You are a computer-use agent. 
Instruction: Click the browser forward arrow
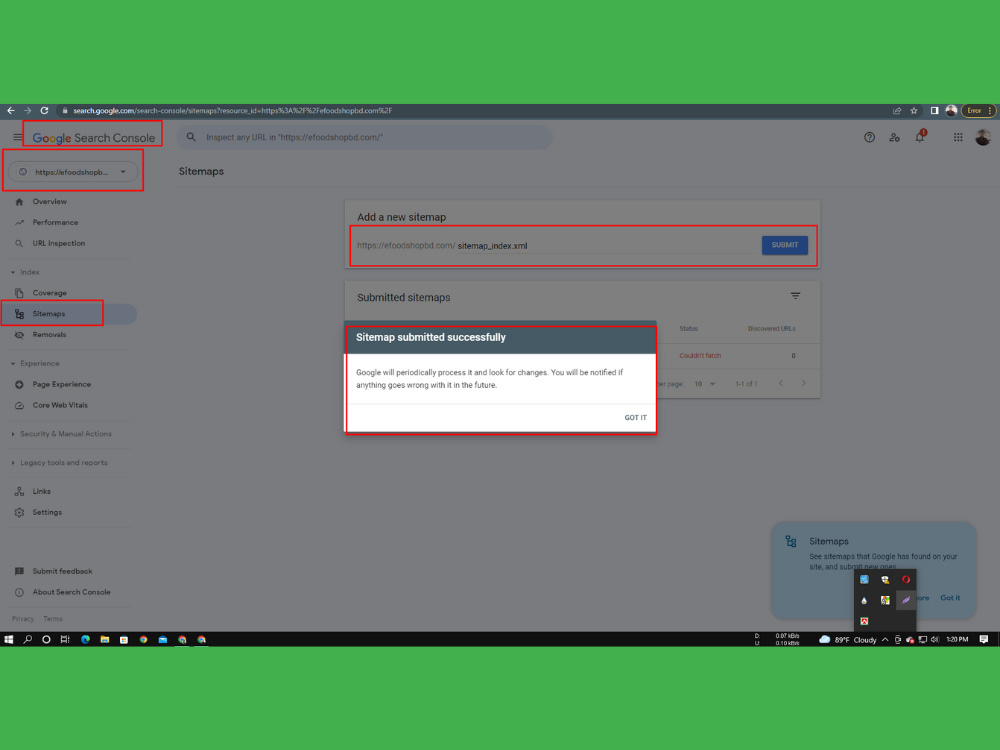pyautogui.click(x=27, y=110)
